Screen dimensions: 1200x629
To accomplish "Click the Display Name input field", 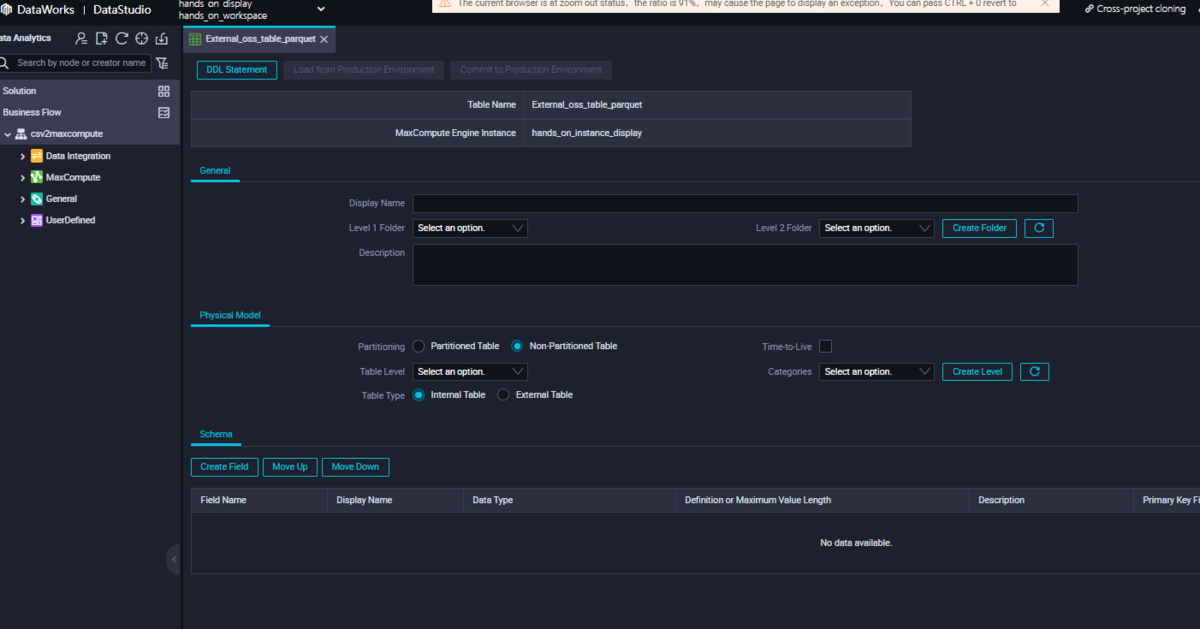I will point(745,204).
